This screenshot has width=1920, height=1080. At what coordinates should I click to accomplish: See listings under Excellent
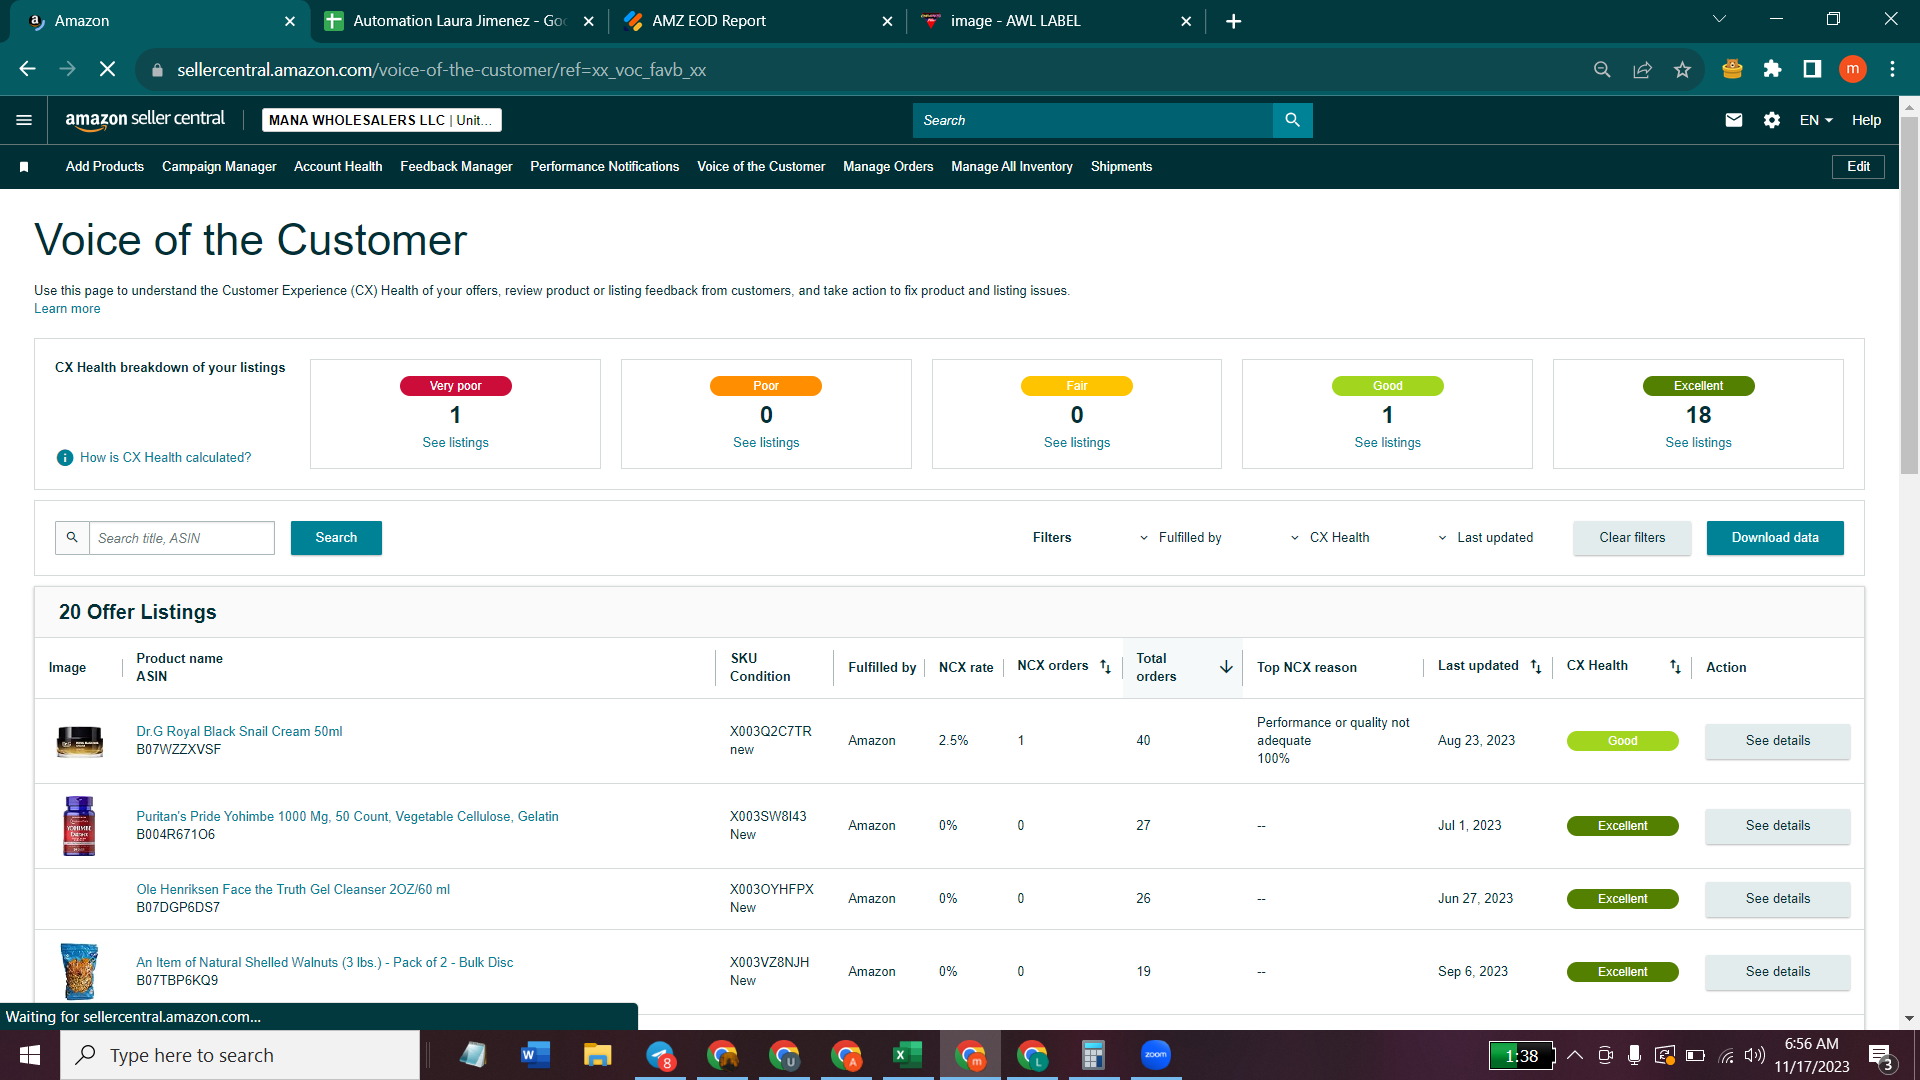click(x=1698, y=443)
